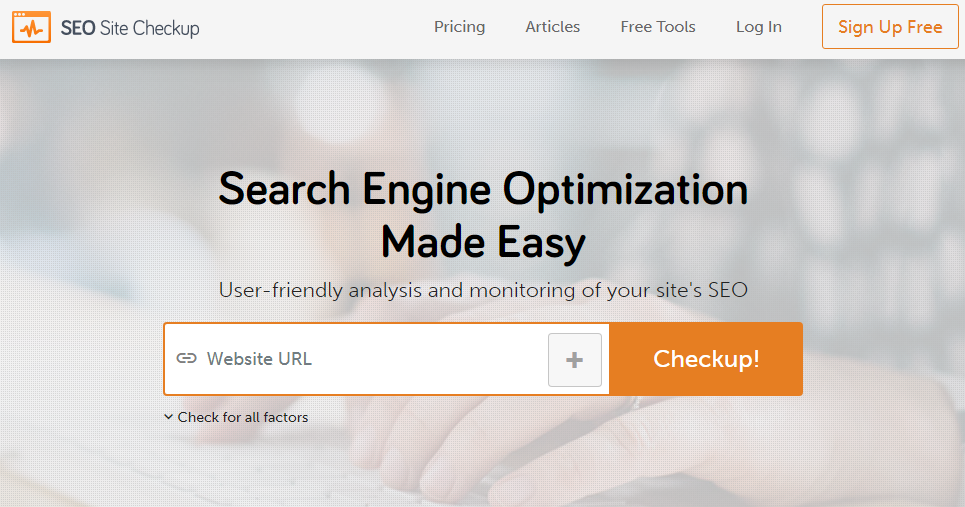Go to the Articles section
This screenshot has width=965, height=507.
[x=553, y=27]
